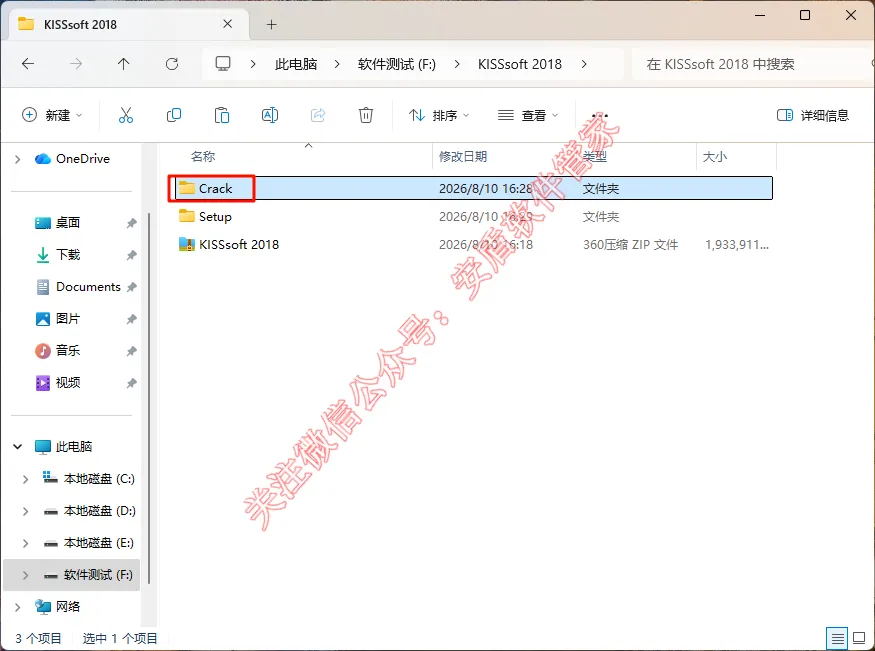
Task: Open the 新建 (New) dropdown
Action: tap(52, 115)
